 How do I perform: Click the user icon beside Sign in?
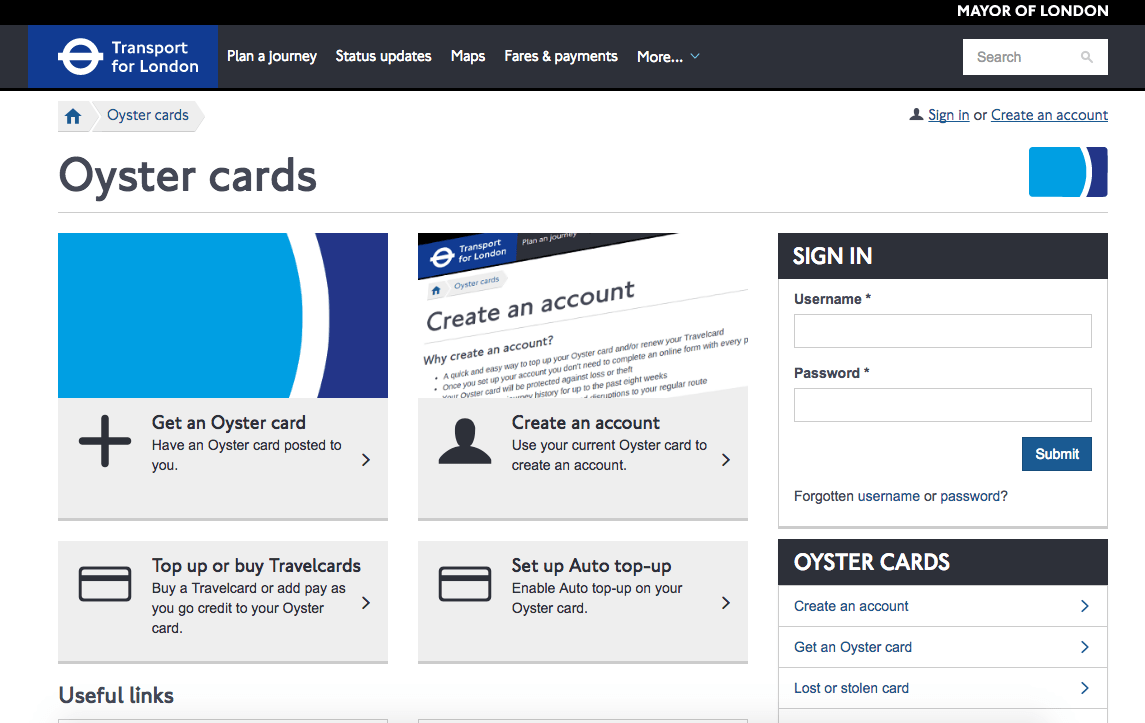coord(916,115)
